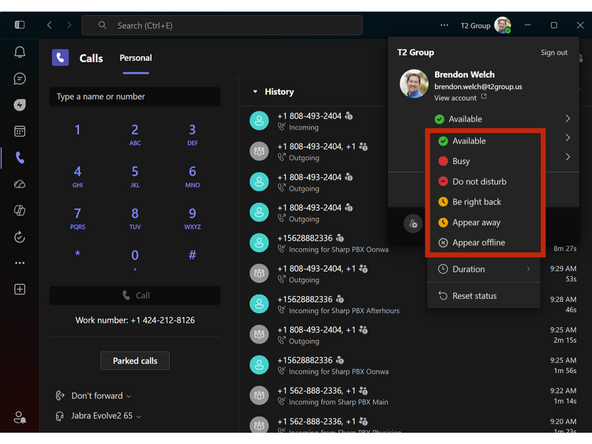Toggle the navigation panel icon at top-left
The height and width of the screenshot is (444, 592).
tap(20, 25)
